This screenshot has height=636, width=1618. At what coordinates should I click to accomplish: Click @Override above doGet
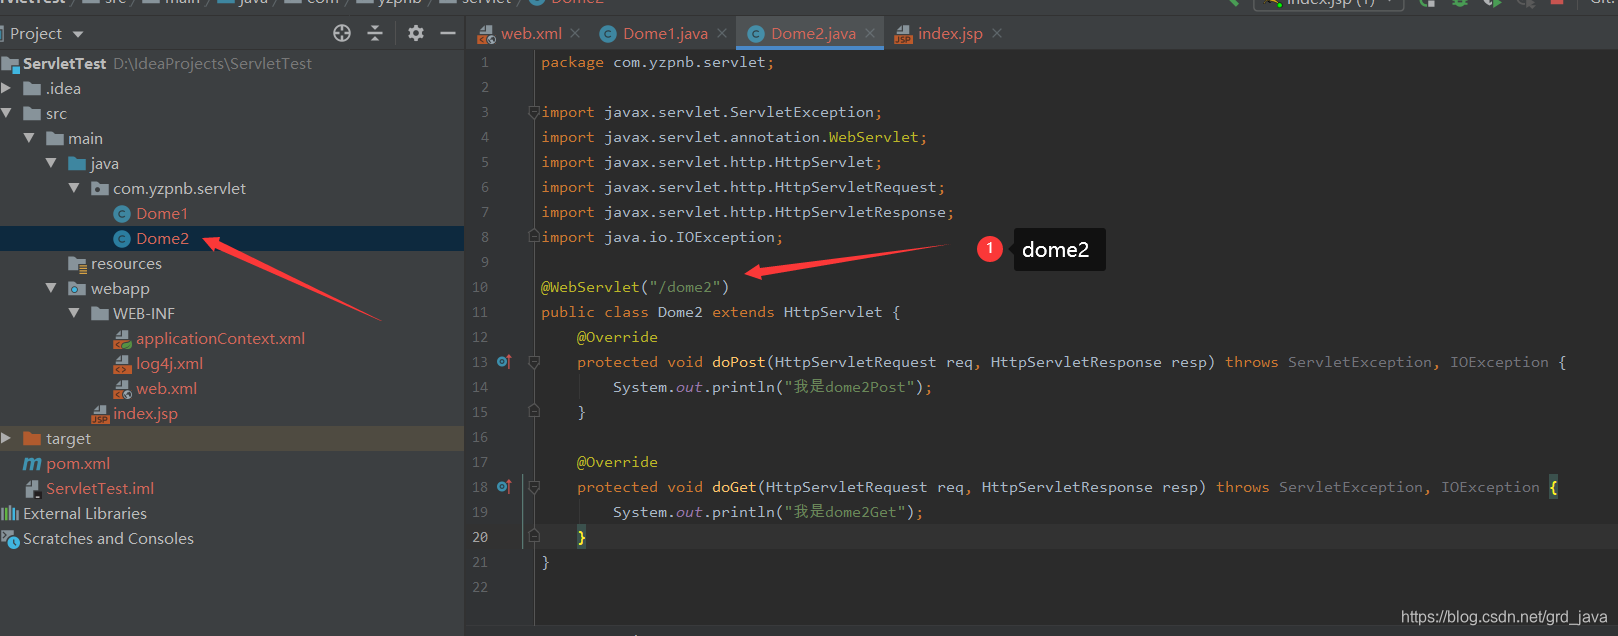click(x=617, y=462)
